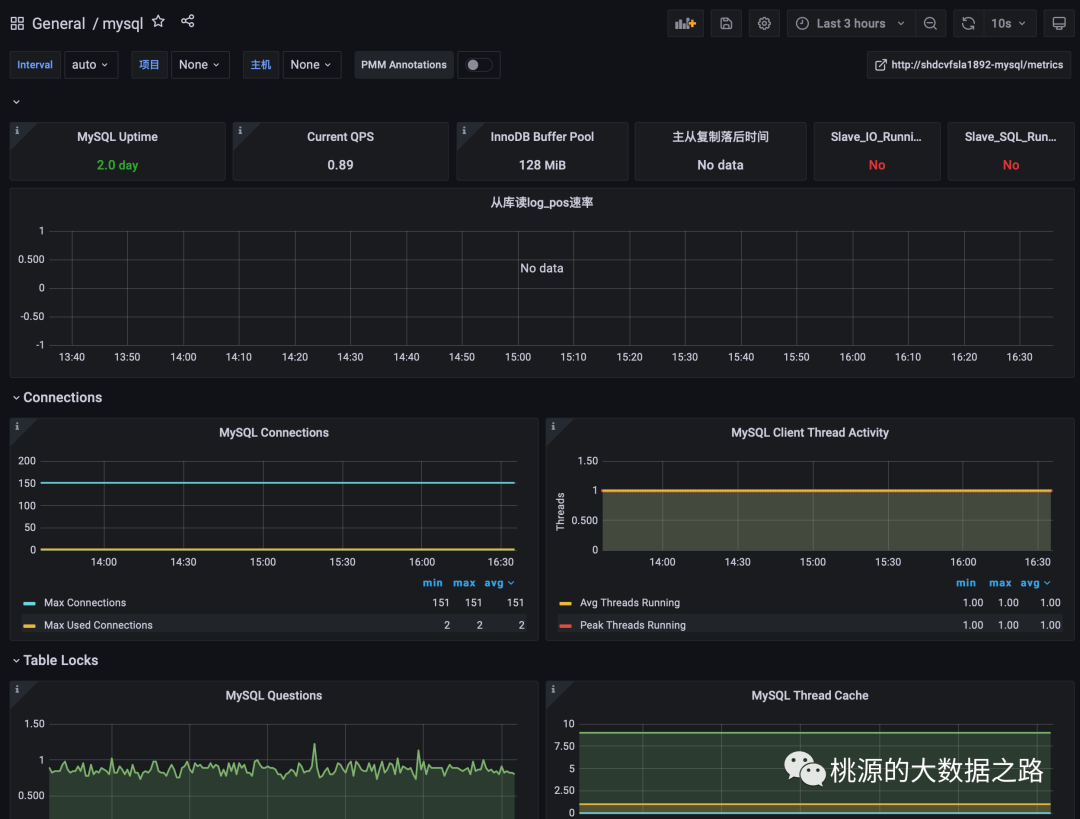The image size is (1080, 819).
Task: Open the shdcvfsla1892-mysql metrics link
Action: (969, 65)
